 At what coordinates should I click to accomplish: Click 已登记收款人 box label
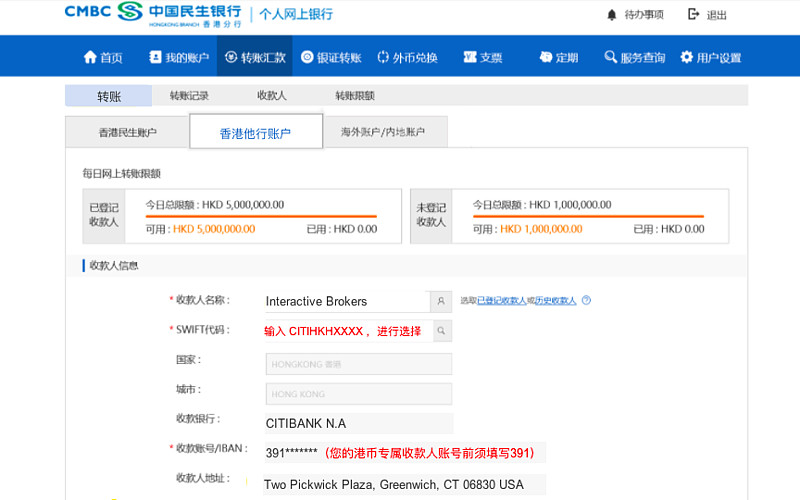[x=104, y=215]
